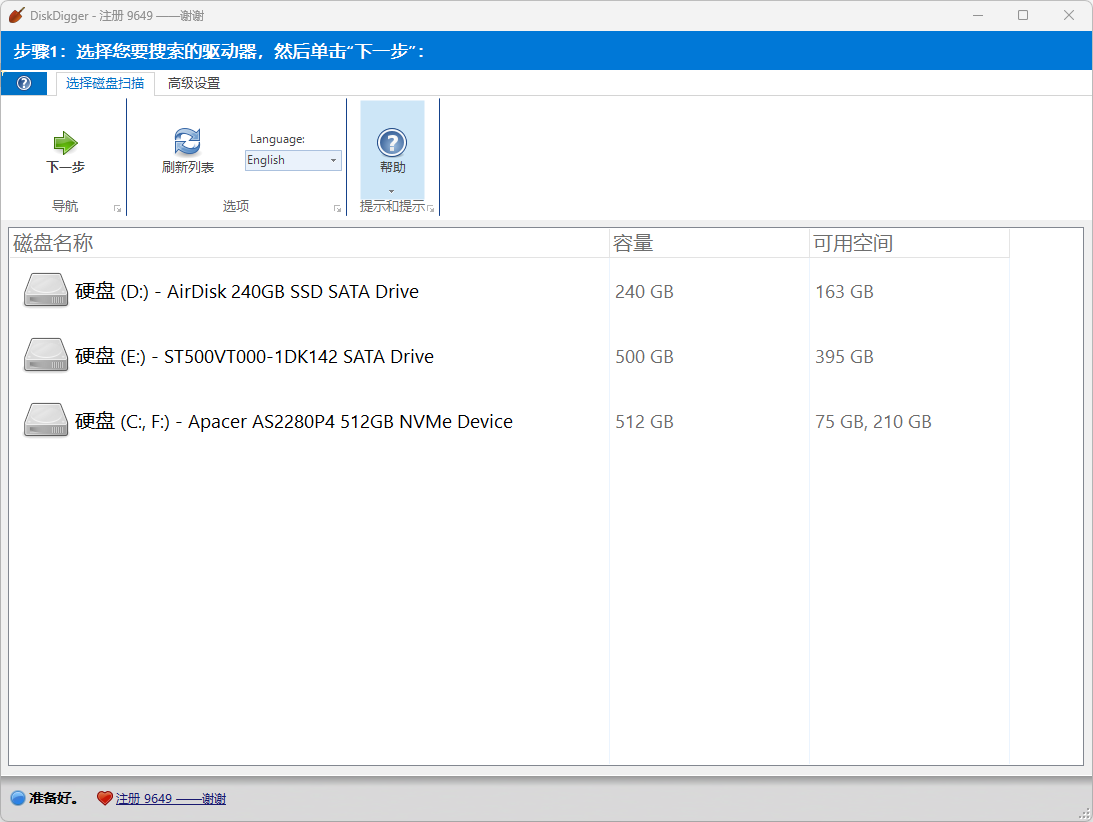Click the small help icon beside tabs
Viewport: 1093px width, 822px height.
24,83
